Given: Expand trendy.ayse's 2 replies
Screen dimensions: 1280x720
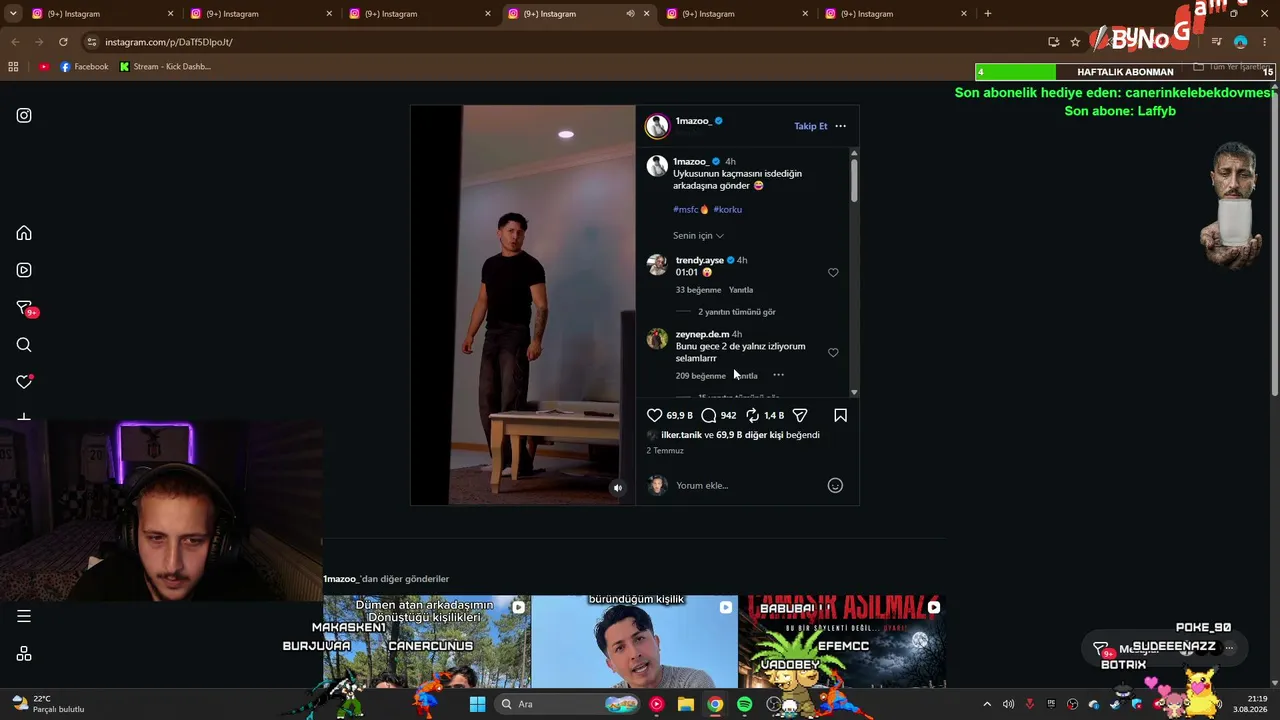Looking at the screenshot, I should click(737, 312).
